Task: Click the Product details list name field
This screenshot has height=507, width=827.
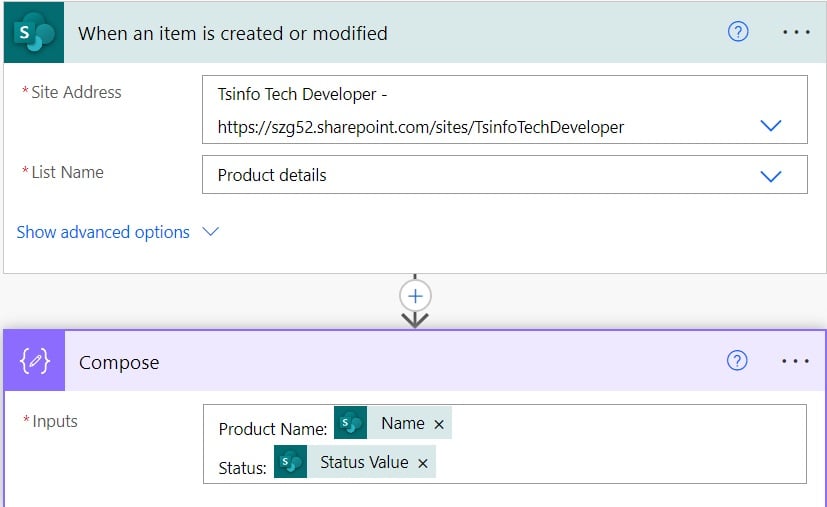Action: point(505,175)
